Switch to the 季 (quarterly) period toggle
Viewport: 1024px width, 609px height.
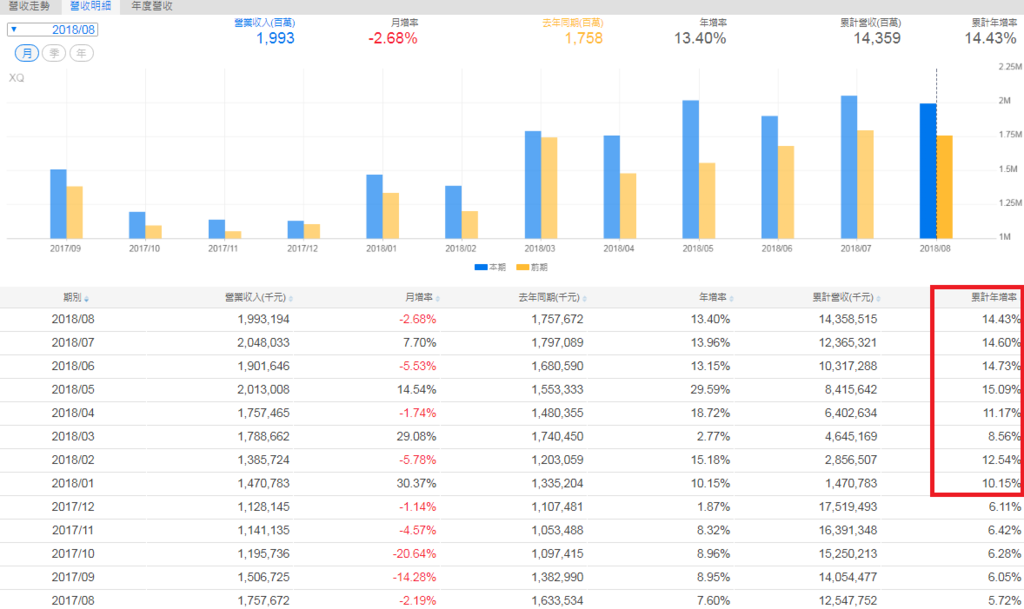coord(54,53)
